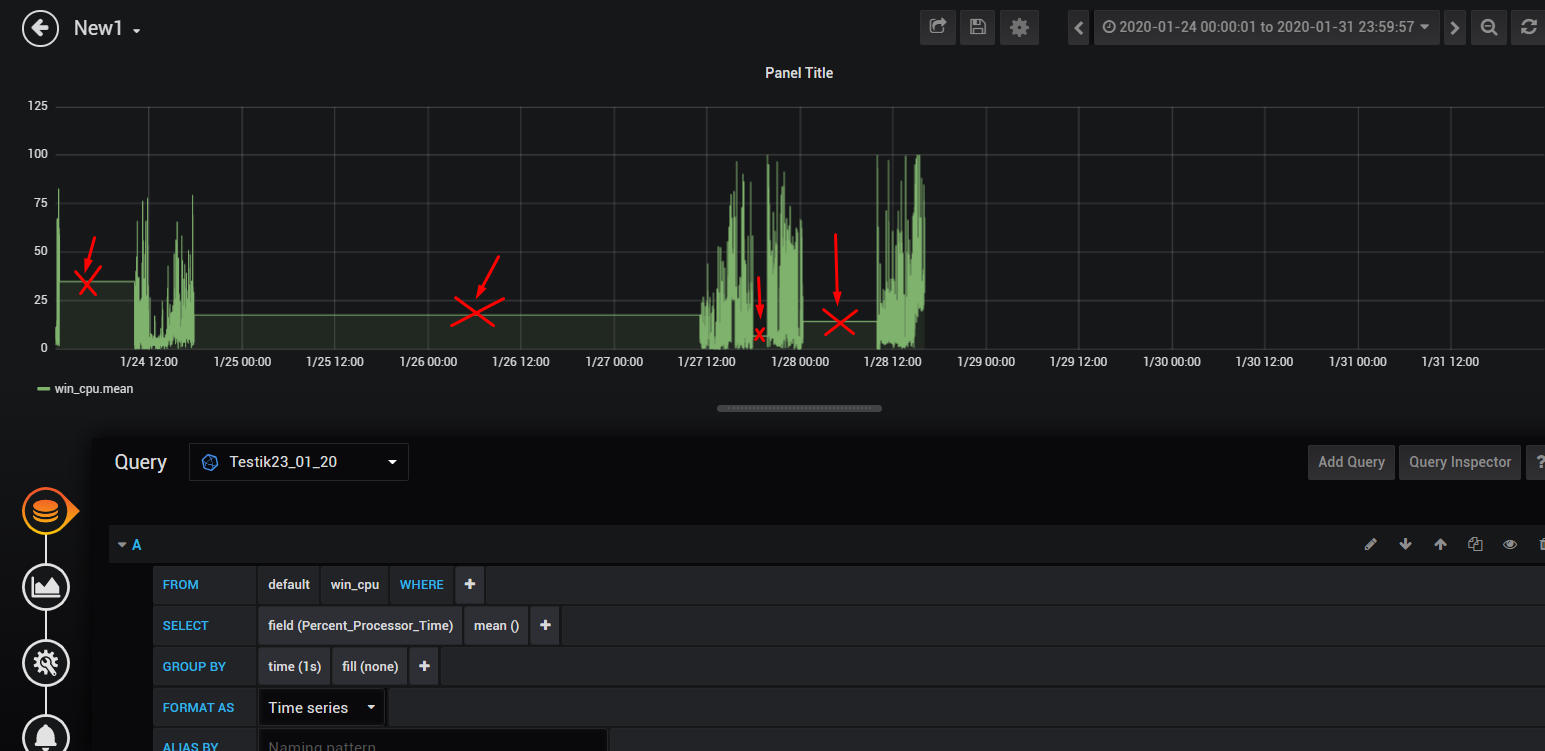Open the time range picker
The height and width of the screenshot is (751, 1545).
coord(1265,27)
